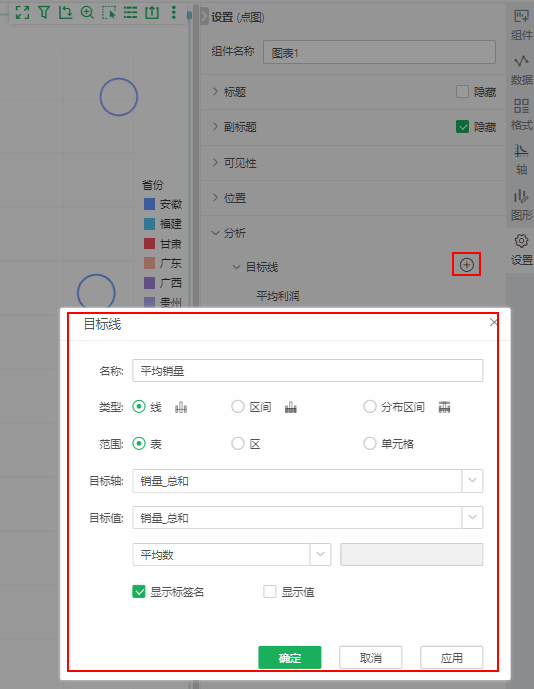The image size is (534, 689).
Task: Click the zoom-in magnifier icon
Action: pos(87,12)
